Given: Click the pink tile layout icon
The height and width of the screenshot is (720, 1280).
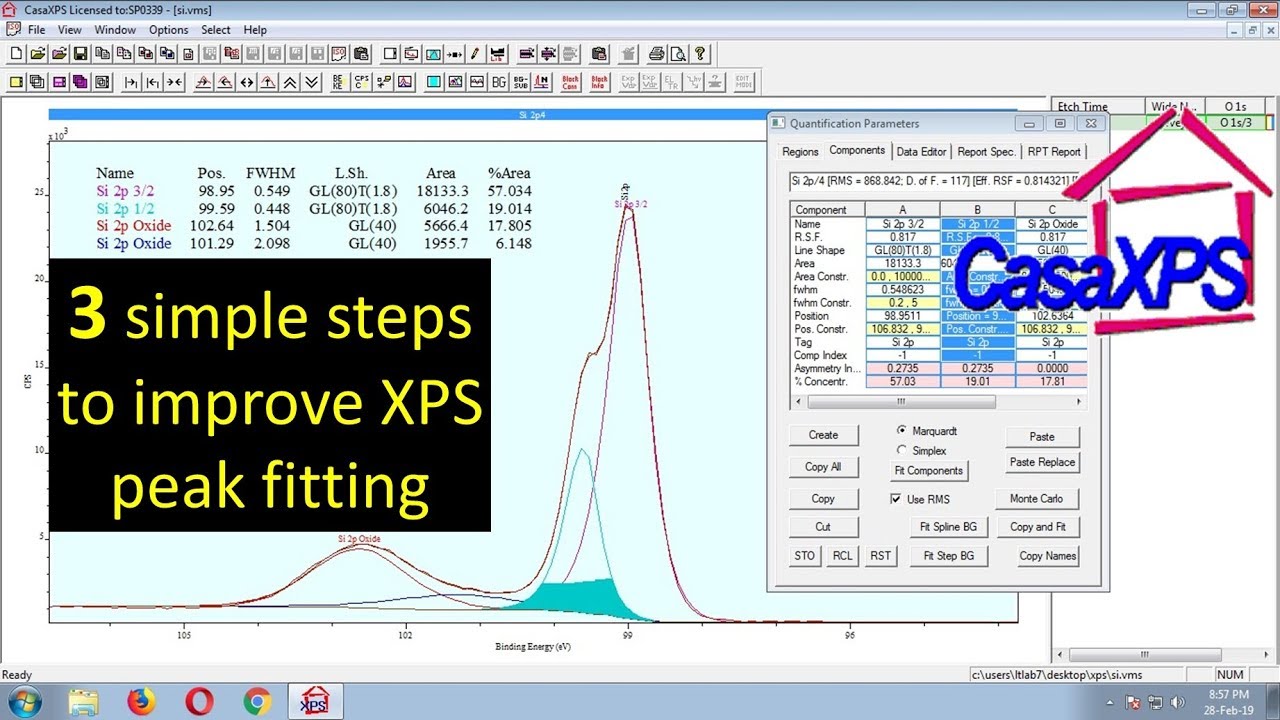Looking at the screenshot, I should click(x=59, y=82).
